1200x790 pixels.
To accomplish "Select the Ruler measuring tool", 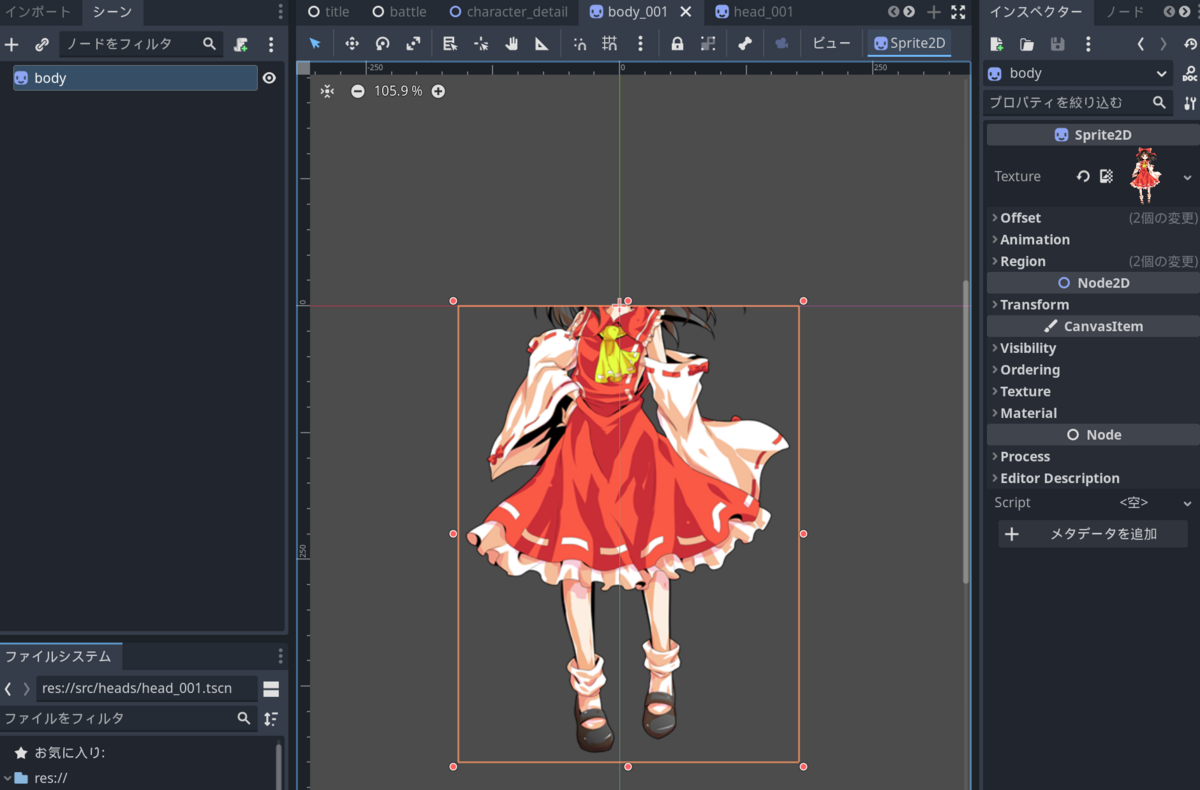I will click(x=541, y=44).
